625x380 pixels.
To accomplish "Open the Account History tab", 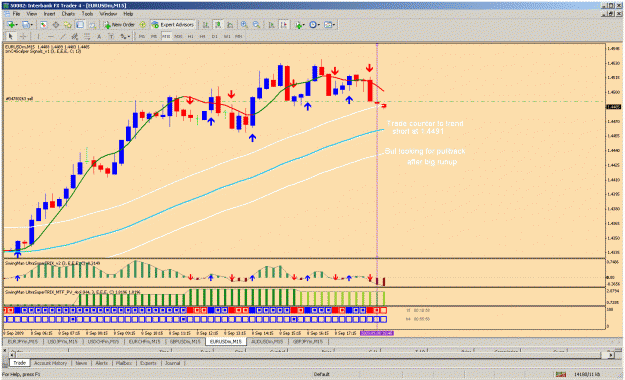I will [50, 363].
